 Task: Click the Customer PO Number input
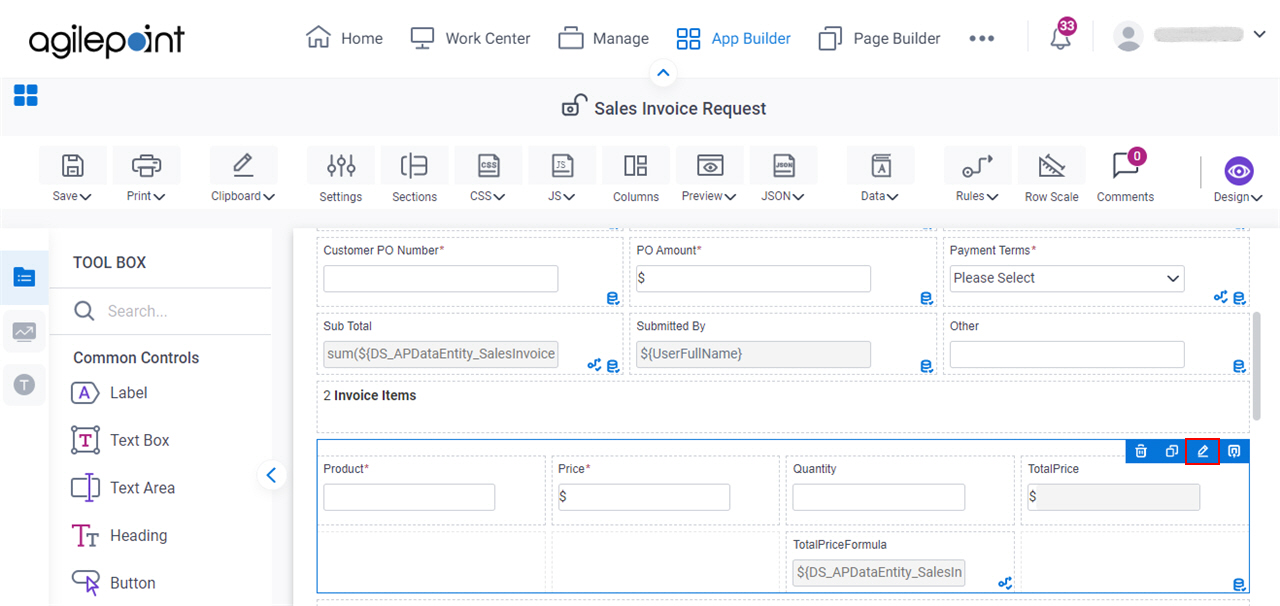pyautogui.click(x=441, y=278)
